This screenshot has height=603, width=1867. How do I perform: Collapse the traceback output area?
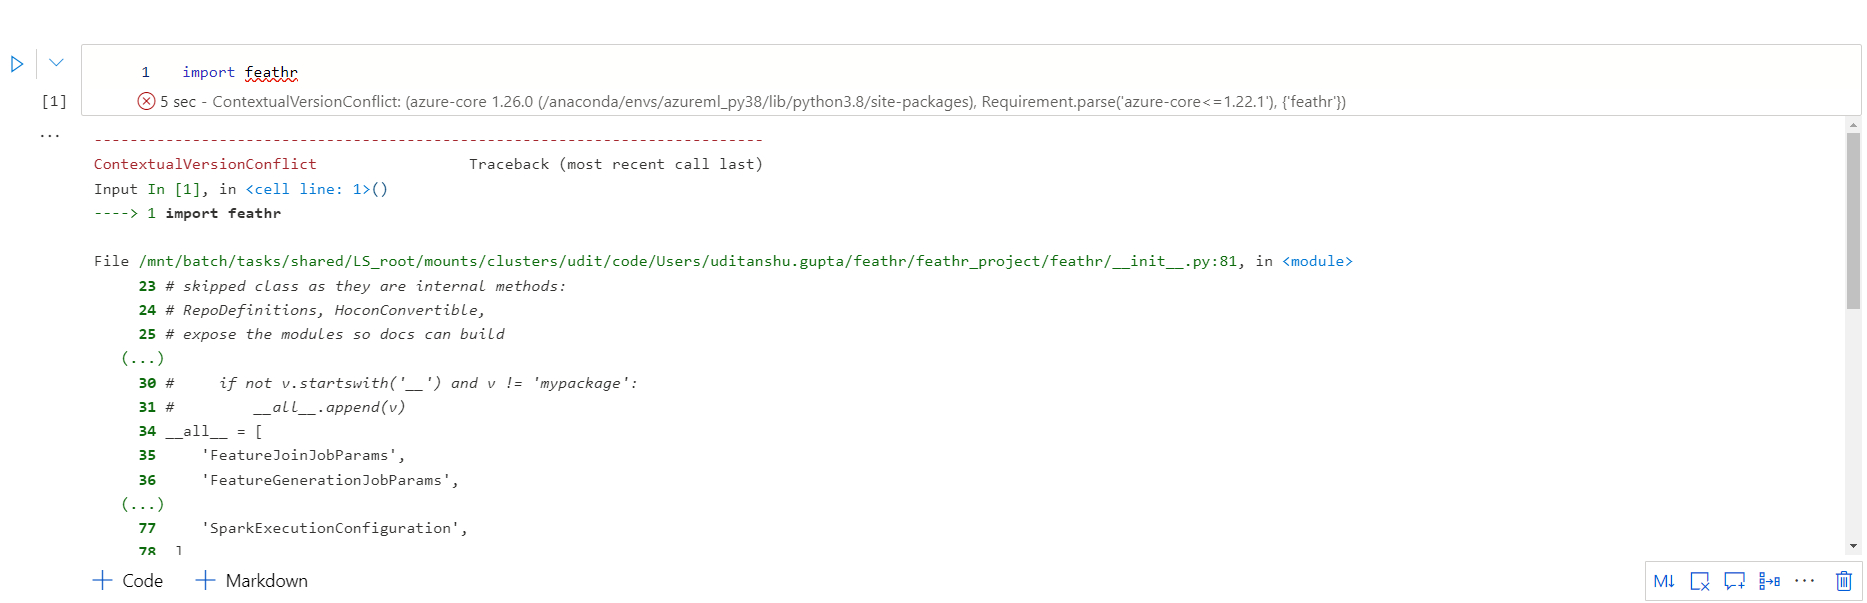50,134
